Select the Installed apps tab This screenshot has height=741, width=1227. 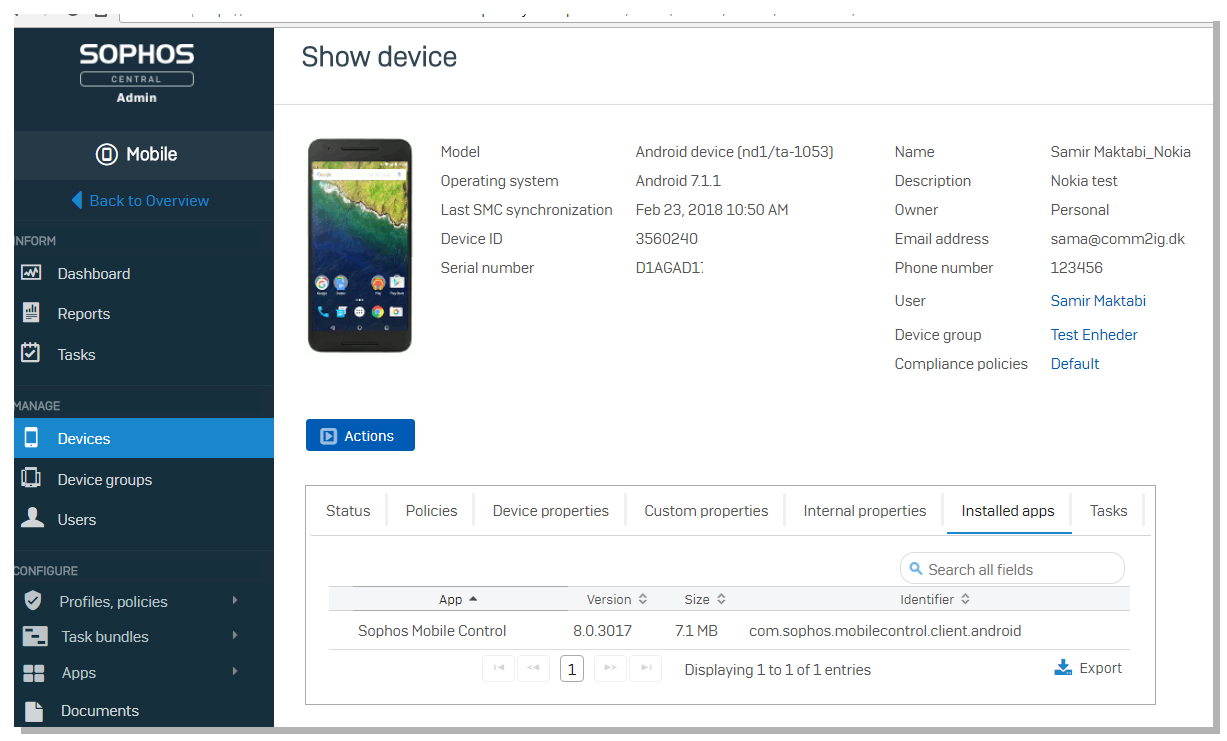click(1008, 511)
